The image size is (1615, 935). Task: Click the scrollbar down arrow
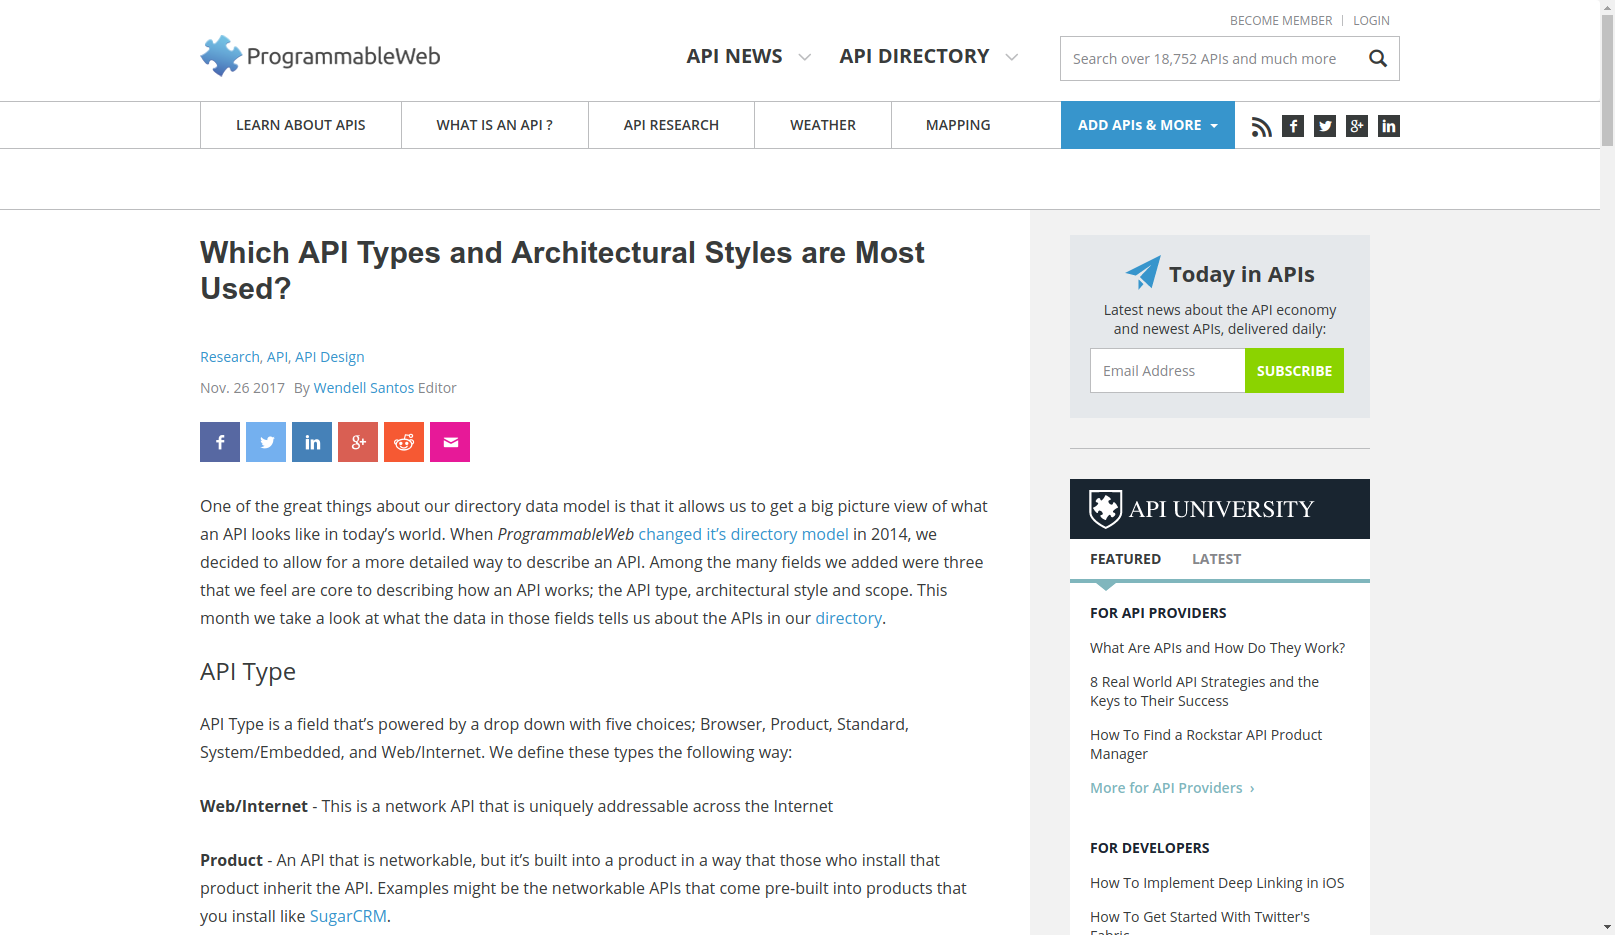(1607, 927)
